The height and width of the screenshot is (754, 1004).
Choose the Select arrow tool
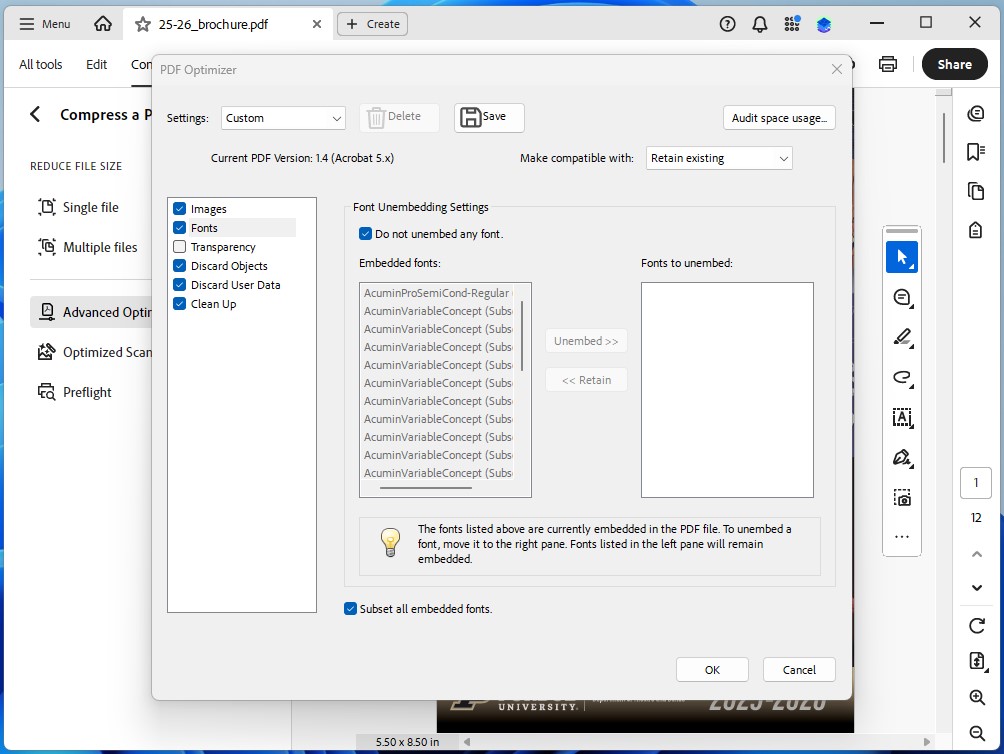pos(902,257)
